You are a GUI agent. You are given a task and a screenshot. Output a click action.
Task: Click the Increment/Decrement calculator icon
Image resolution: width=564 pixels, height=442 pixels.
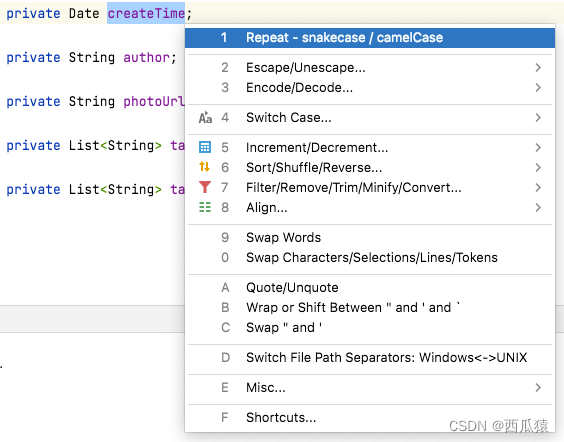[x=205, y=147]
